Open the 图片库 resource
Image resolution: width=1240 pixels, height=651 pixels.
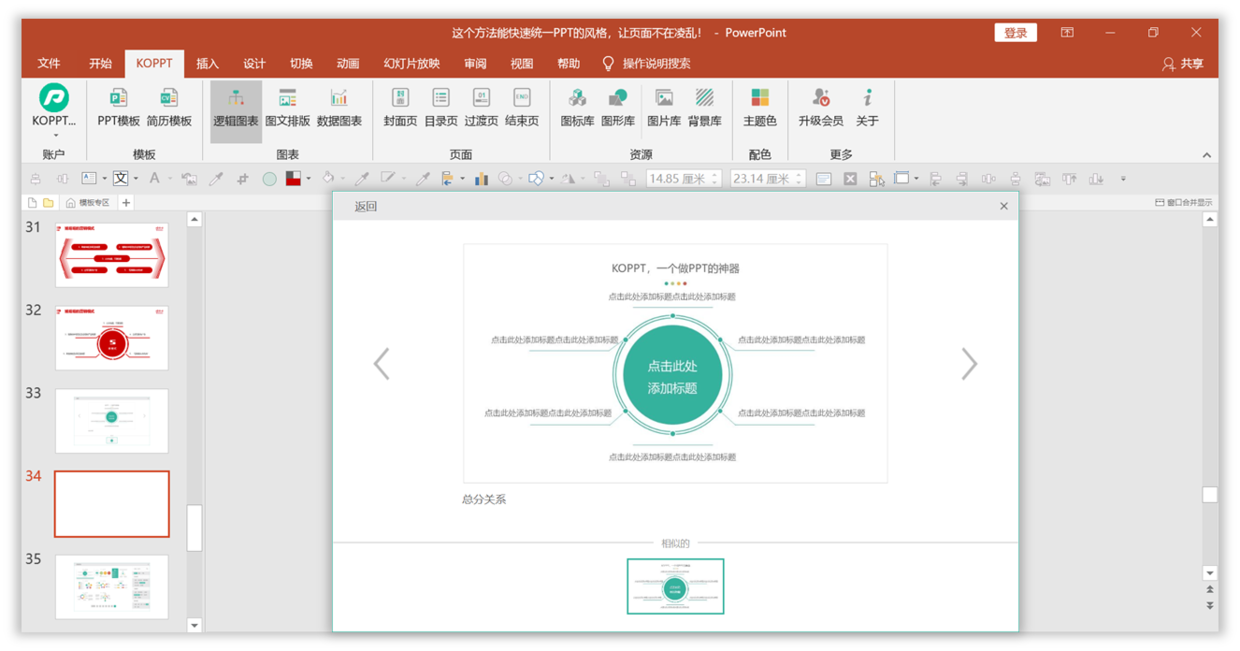pos(664,107)
